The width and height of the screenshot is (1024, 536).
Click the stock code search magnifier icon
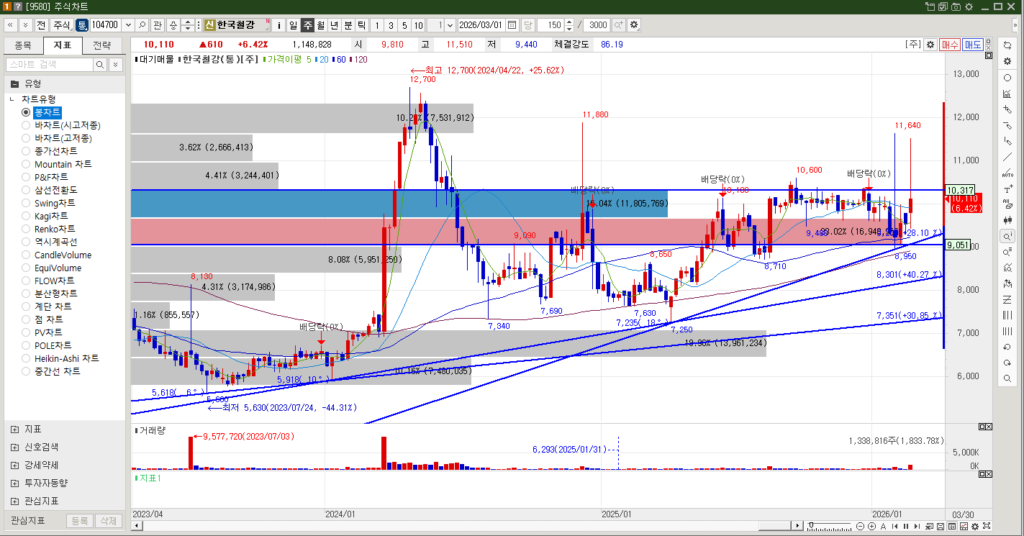142,24
